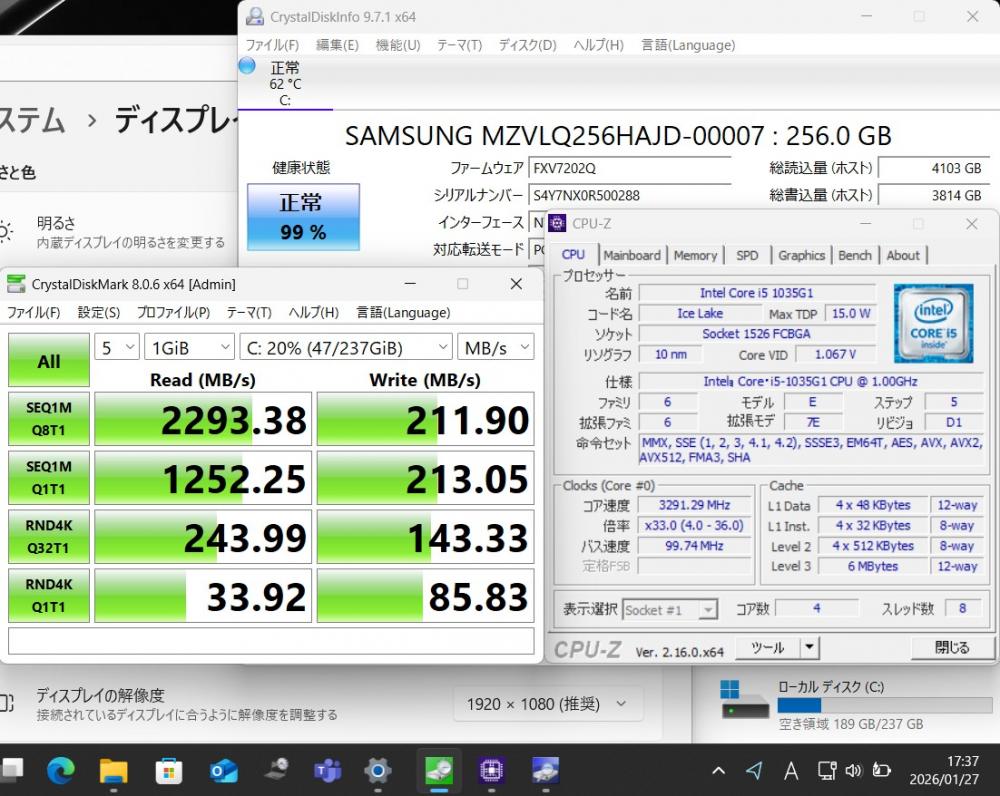Open File Explorer from the taskbar
The width and height of the screenshot is (1000, 796).
click(x=114, y=770)
